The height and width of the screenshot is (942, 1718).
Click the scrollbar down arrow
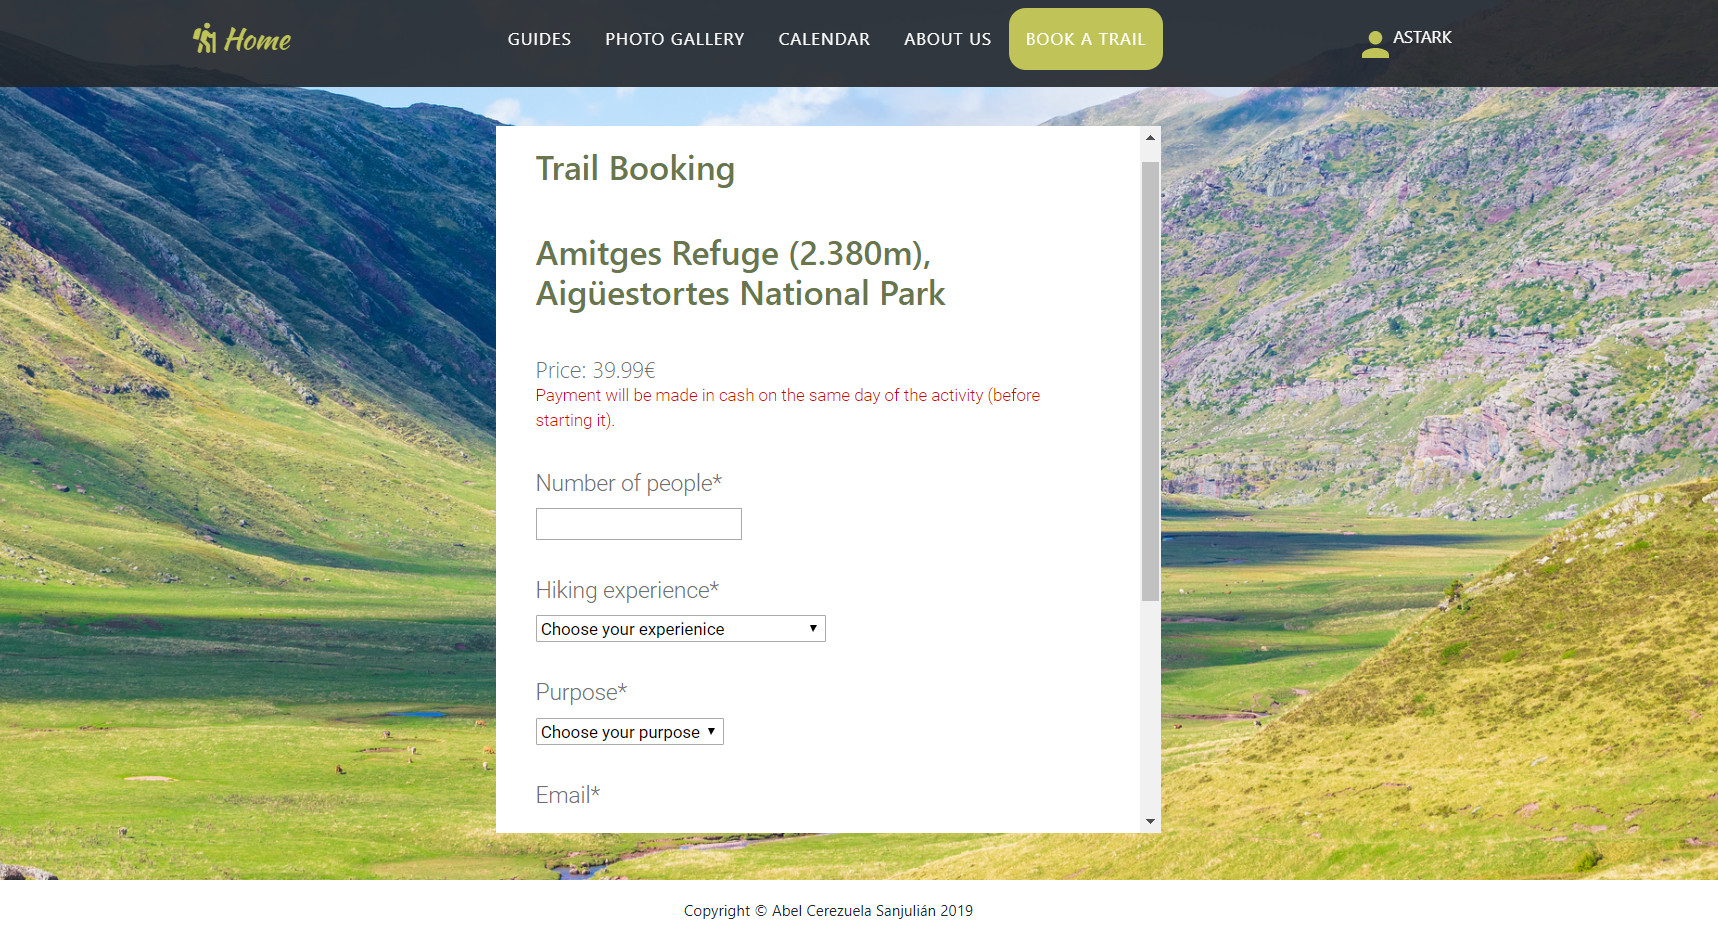1150,821
